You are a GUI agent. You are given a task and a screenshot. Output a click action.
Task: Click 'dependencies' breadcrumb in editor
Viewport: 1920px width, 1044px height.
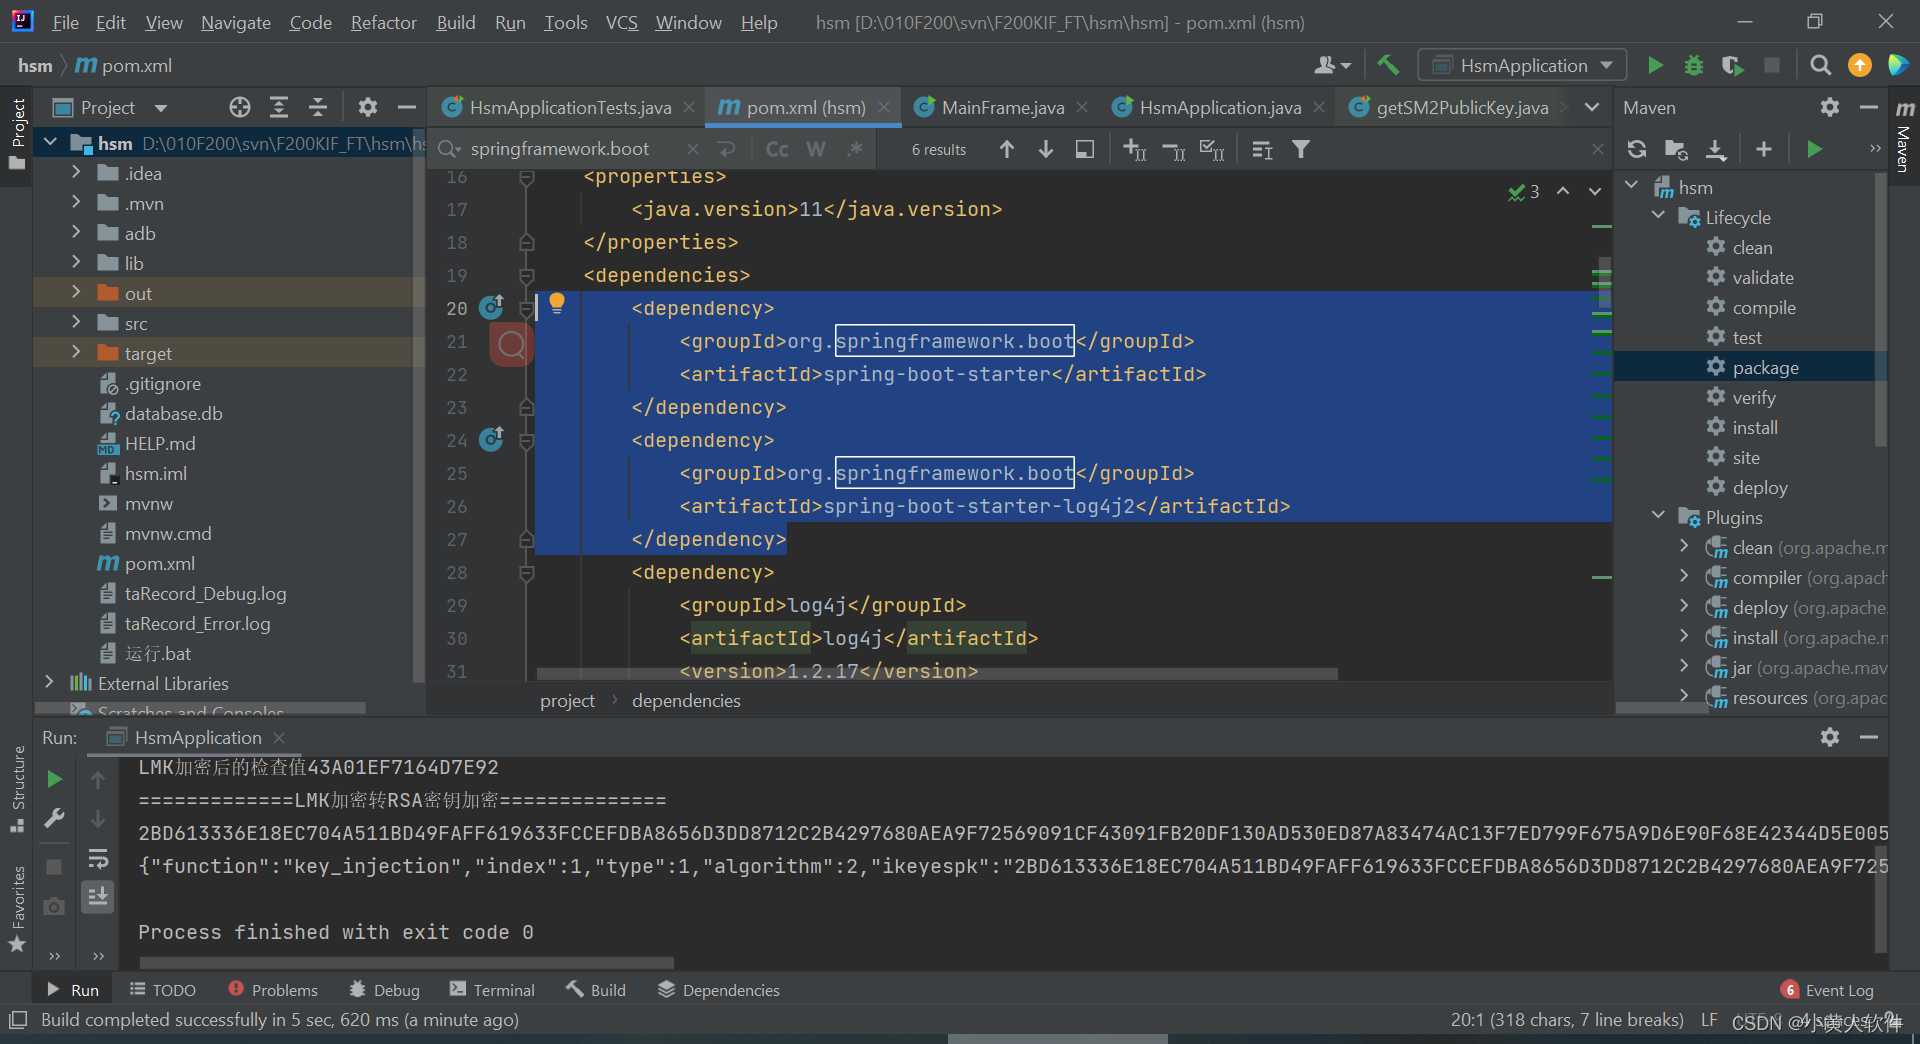click(686, 701)
